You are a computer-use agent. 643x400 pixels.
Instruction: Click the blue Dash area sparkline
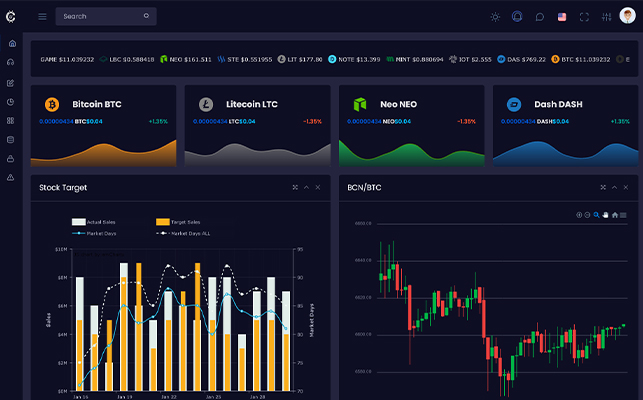tap(565, 154)
